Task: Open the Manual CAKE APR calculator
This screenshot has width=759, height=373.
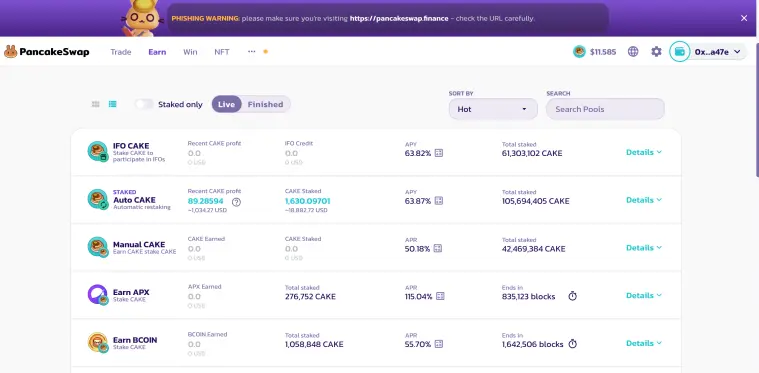Action: point(438,249)
